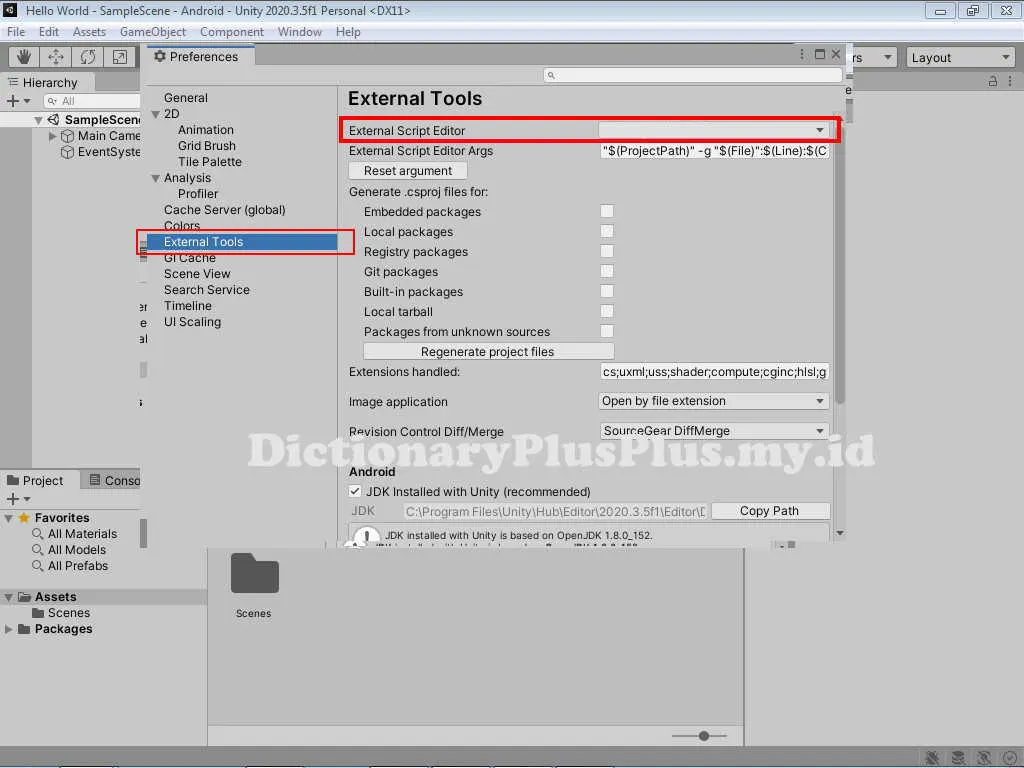The width and height of the screenshot is (1024, 768).
Task: Expand Main Camera in Hierarchy
Action: pyautogui.click(x=52, y=136)
